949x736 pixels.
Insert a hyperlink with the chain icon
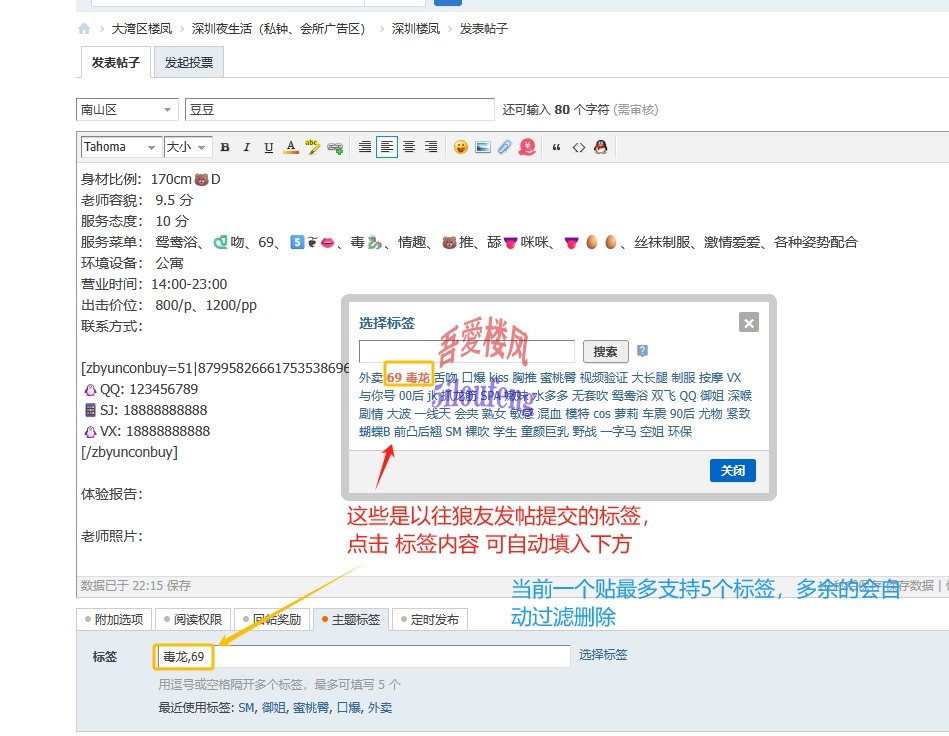click(x=335, y=148)
